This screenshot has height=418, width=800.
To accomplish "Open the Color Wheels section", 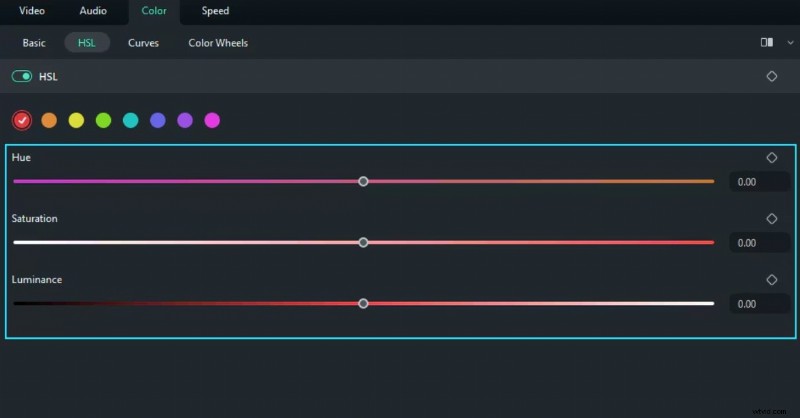I will (218, 43).
